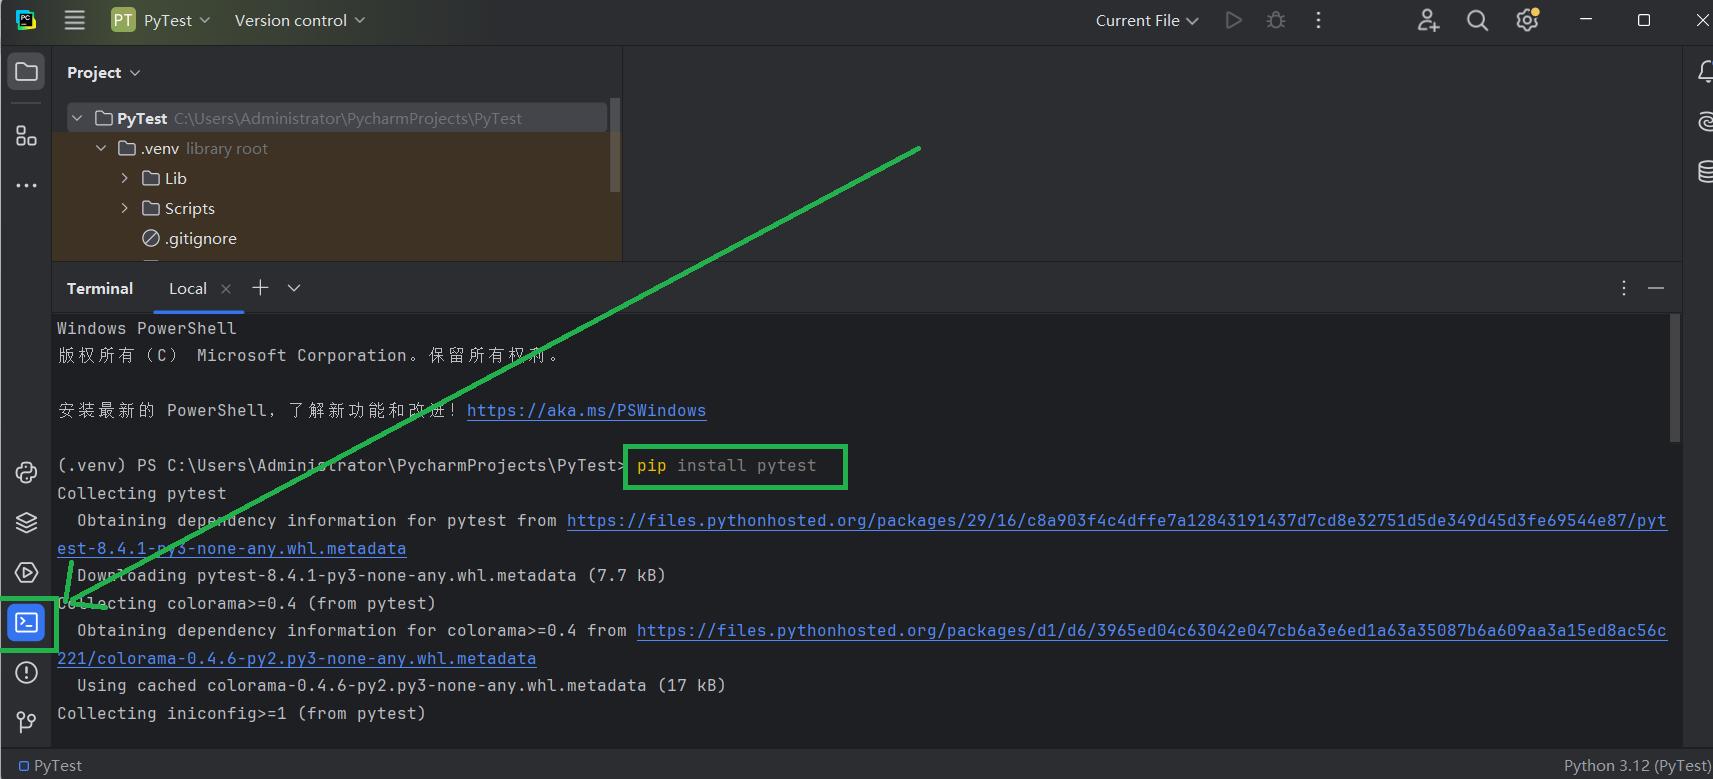Open the Python Packages tool window
1713x779 pixels.
click(x=27, y=522)
